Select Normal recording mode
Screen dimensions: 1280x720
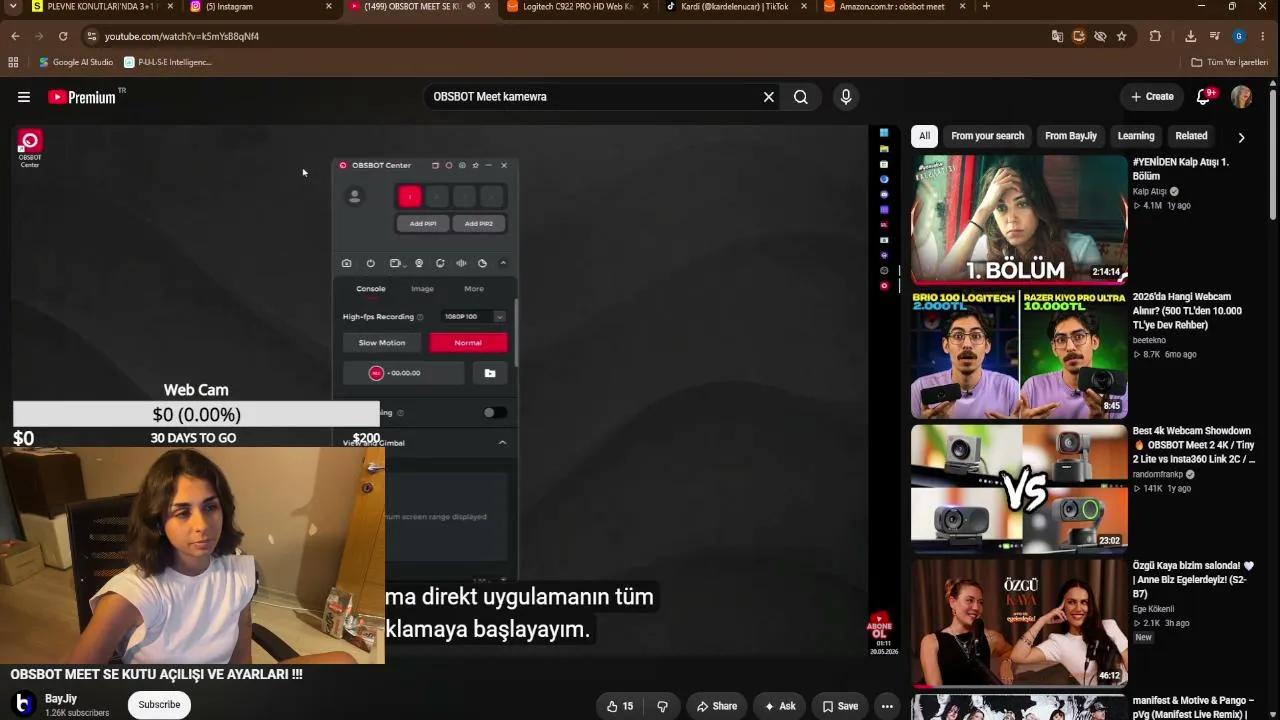pyautogui.click(x=468, y=343)
